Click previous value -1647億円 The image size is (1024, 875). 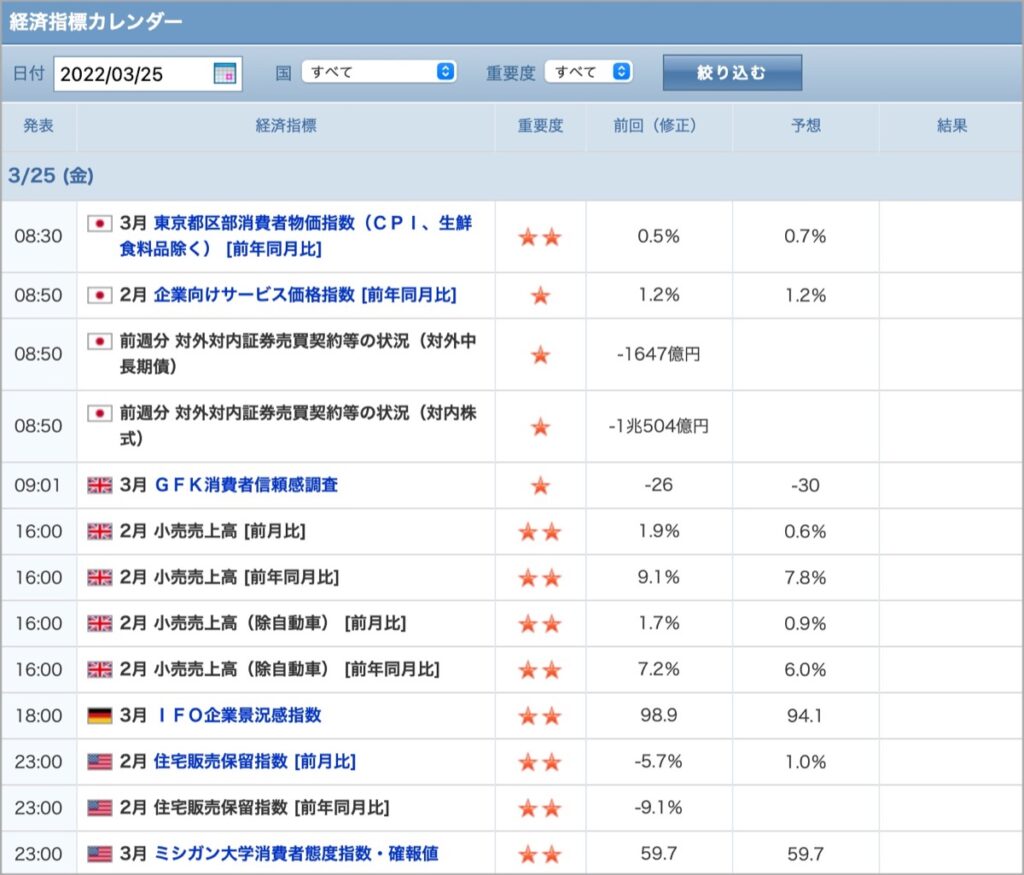pos(658,355)
